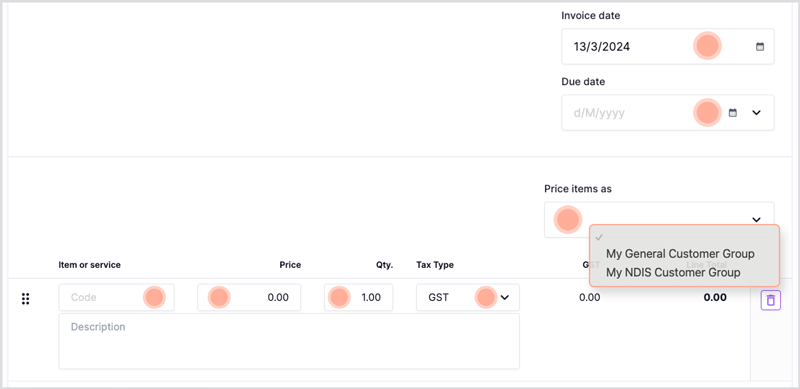Open the Invoice date calendar picker icon
Image resolution: width=800 pixels, height=389 pixels.
coord(760,46)
